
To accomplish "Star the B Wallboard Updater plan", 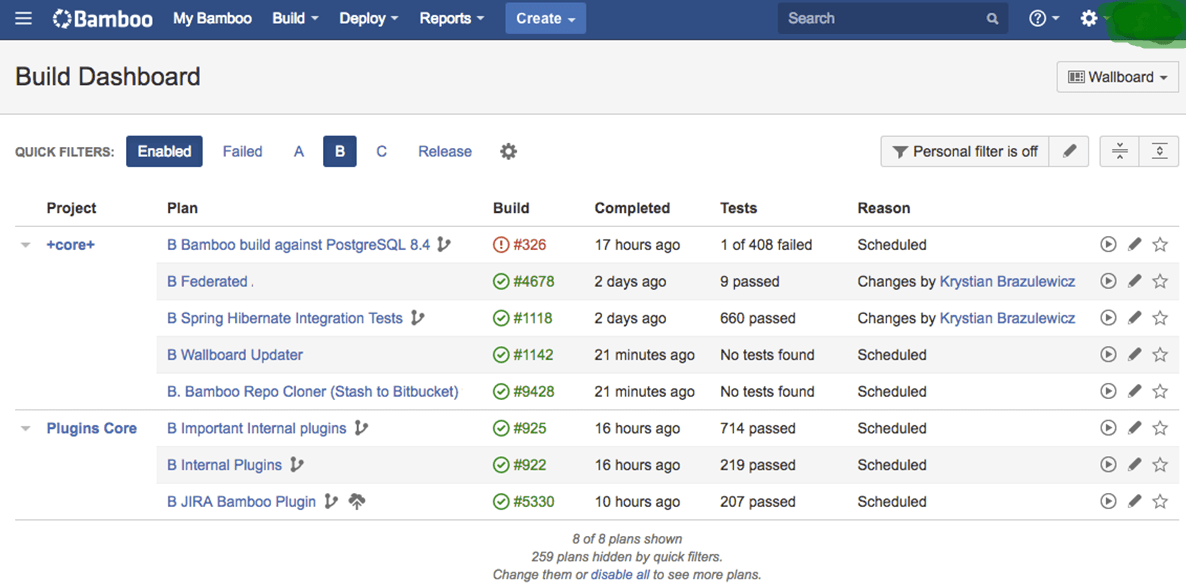I will click(1160, 354).
